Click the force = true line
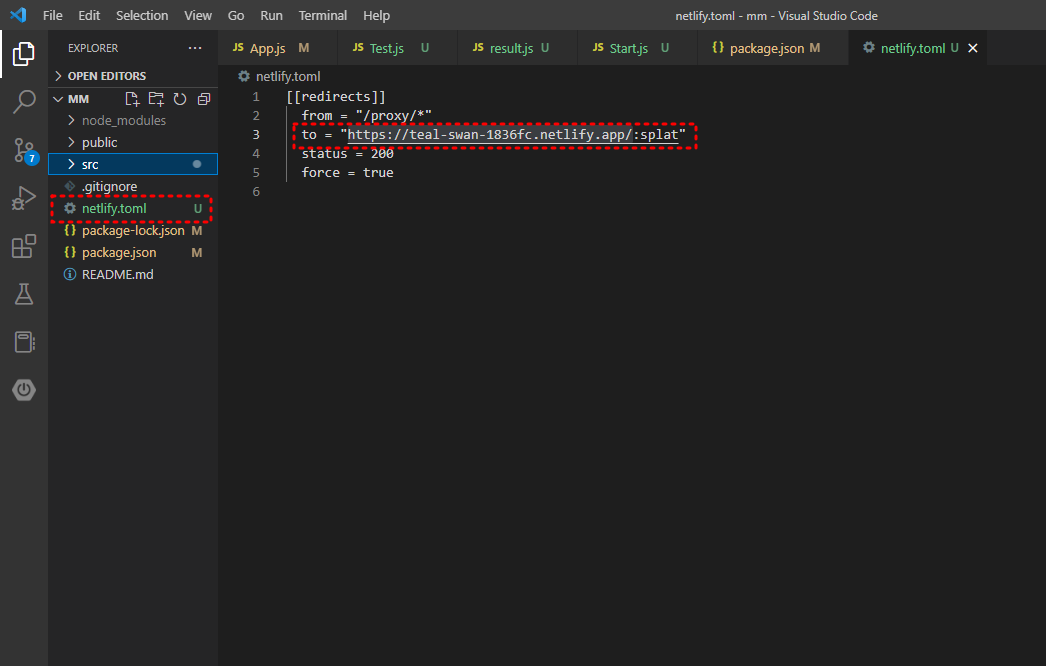Image resolution: width=1046 pixels, height=666 pixels. [x=348, y=172]
